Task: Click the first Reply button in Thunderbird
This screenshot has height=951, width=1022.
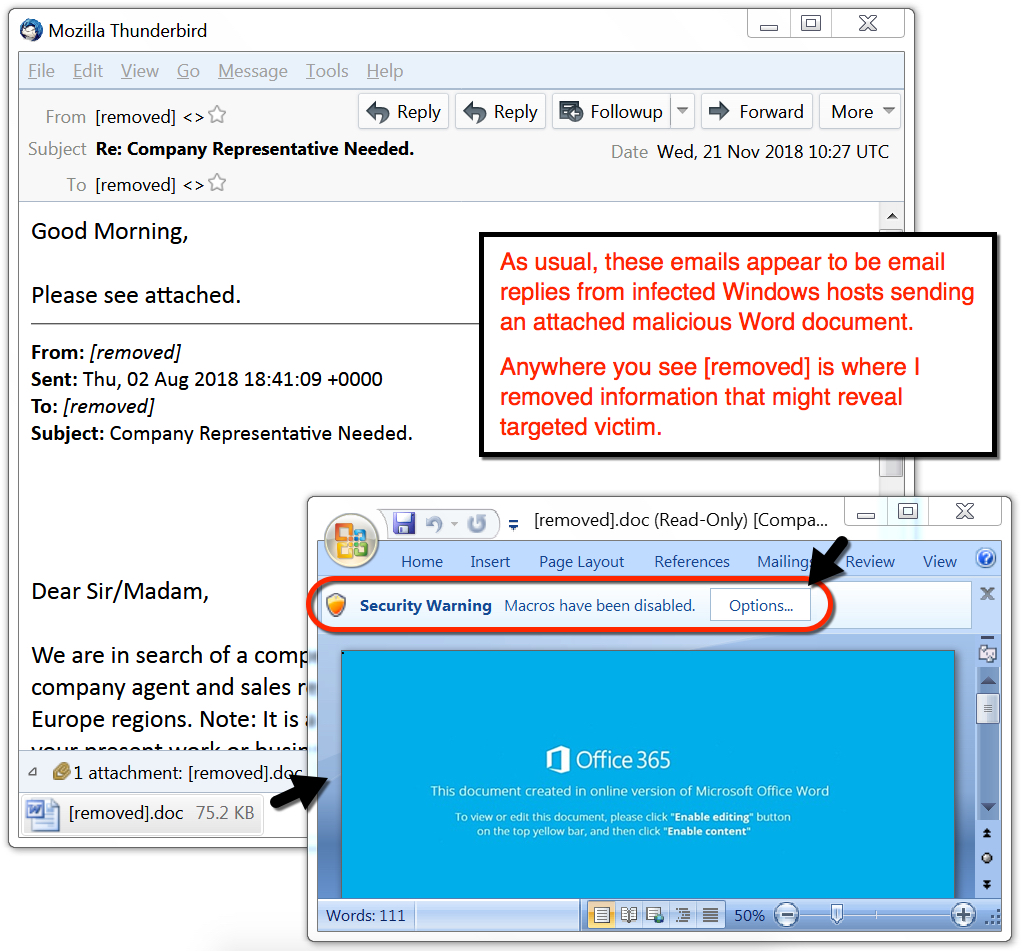Action: 403,111
